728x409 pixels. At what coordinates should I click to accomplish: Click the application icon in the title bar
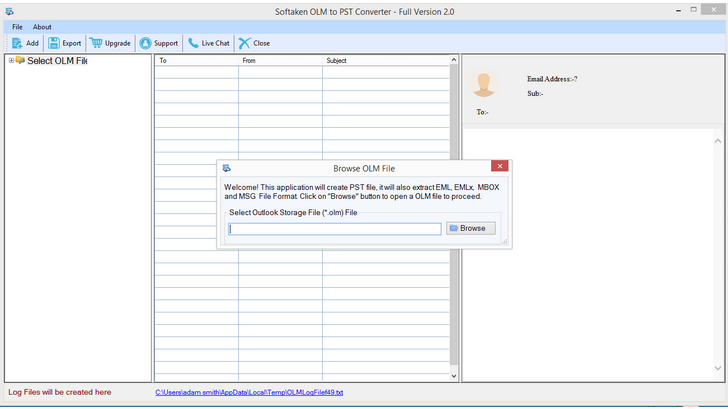pos(9,12)
